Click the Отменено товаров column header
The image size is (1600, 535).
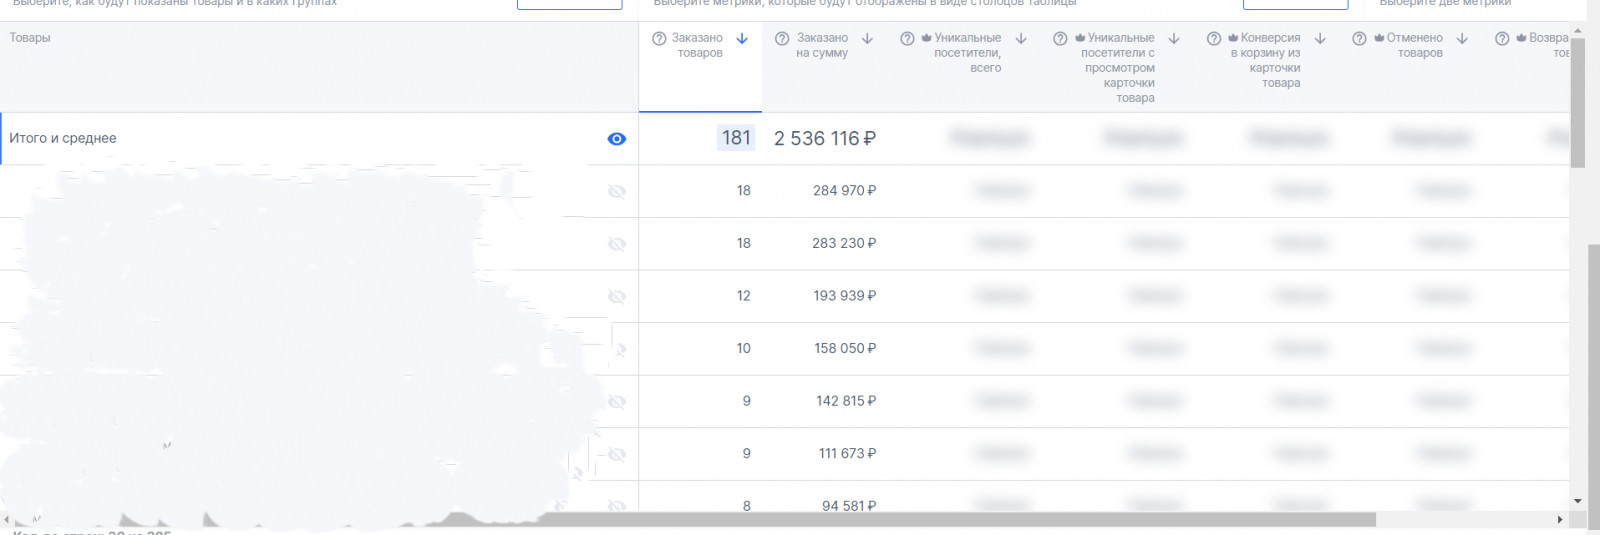coord(1415,45)
